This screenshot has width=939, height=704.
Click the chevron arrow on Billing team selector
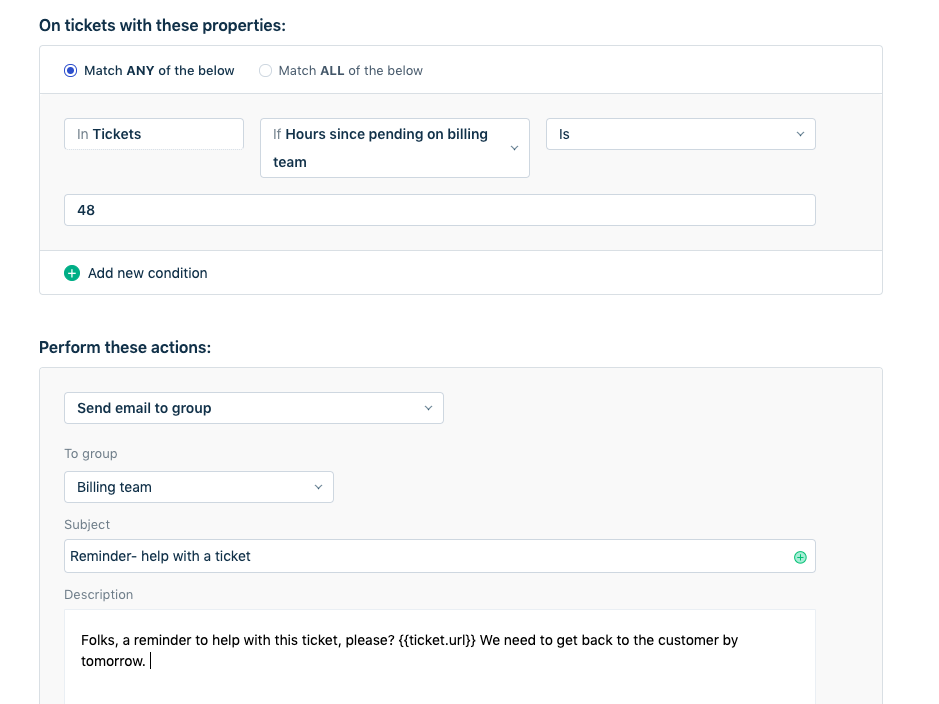pos(319,487)
